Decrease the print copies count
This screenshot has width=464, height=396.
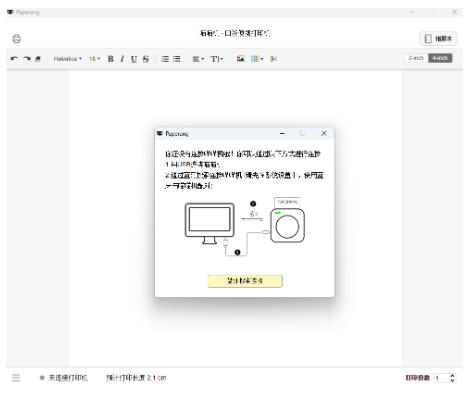452,380
